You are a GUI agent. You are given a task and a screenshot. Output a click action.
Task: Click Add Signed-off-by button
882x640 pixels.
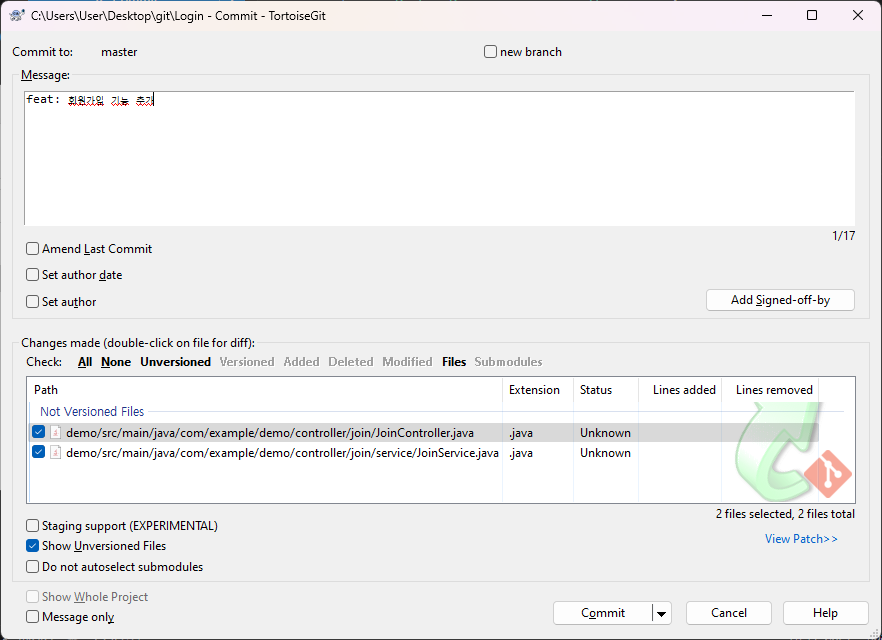point(780,300)
